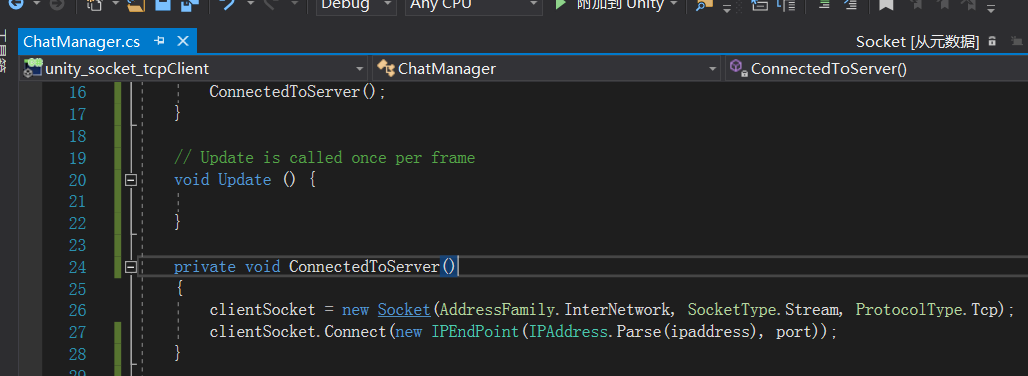The height and width of the screenshot is (376, 1028).
Task: Open the unity_socket_tcpClient project dropdown
Action: (195, 68)
